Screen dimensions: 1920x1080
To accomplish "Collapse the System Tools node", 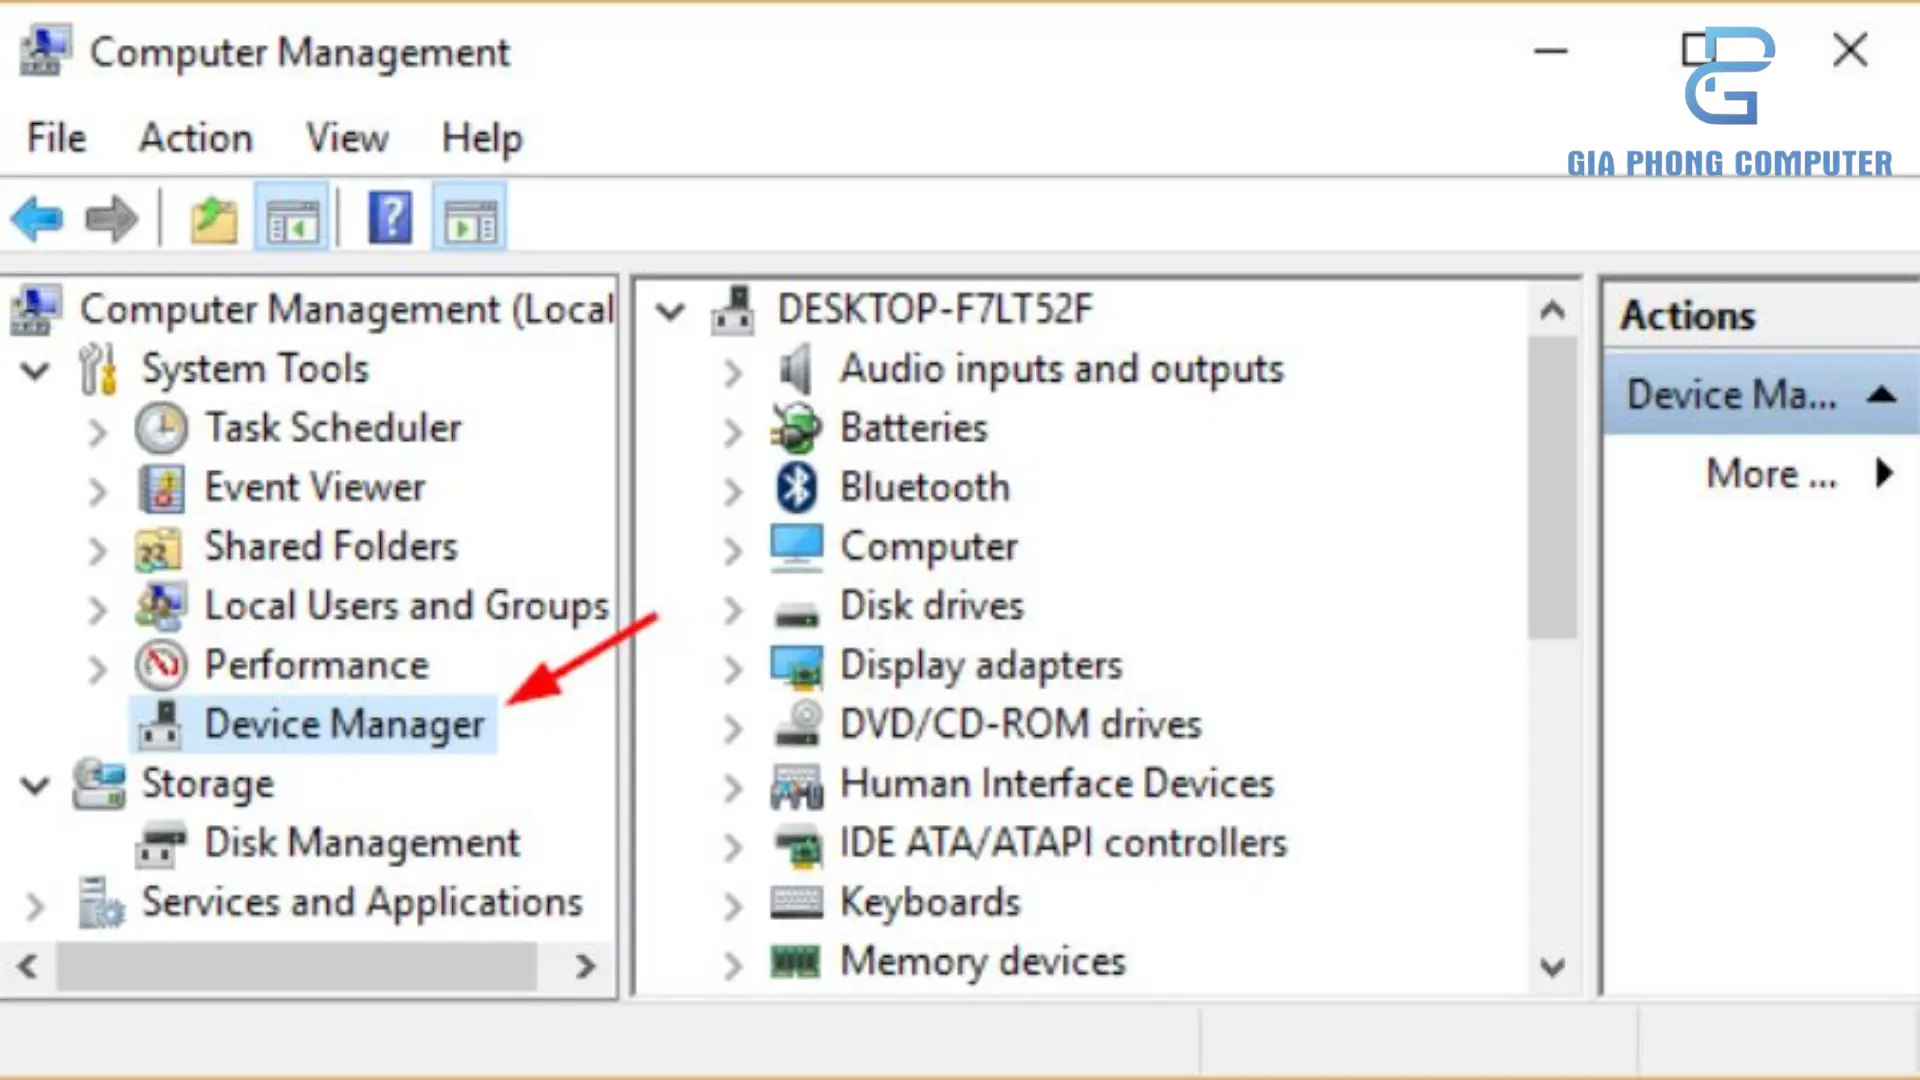I will pos(35,370).
